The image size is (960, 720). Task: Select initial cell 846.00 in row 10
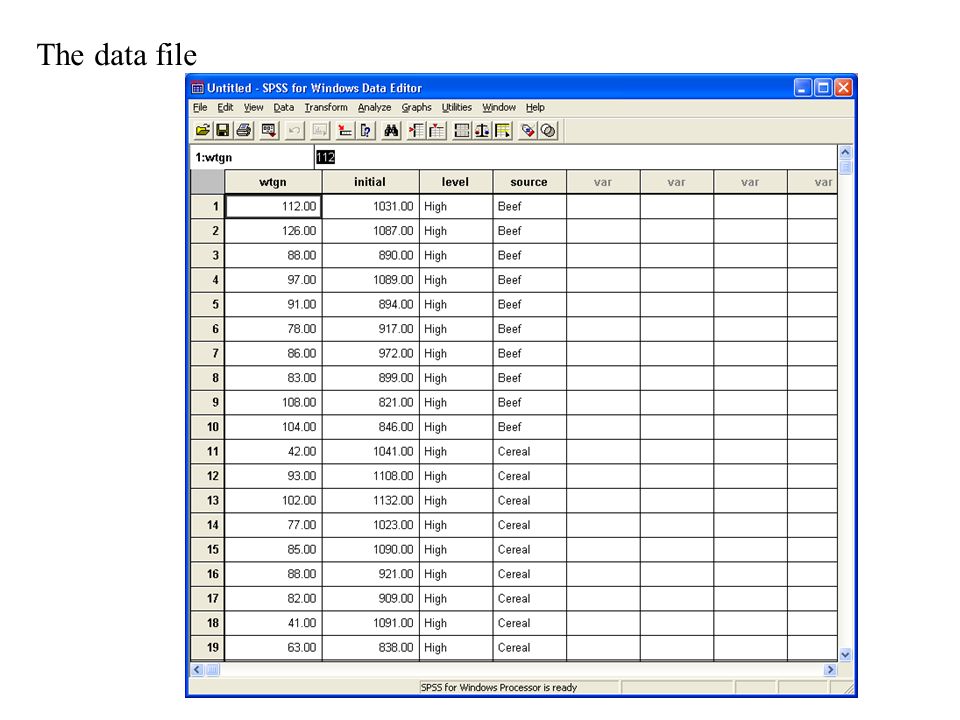point(370,427)
